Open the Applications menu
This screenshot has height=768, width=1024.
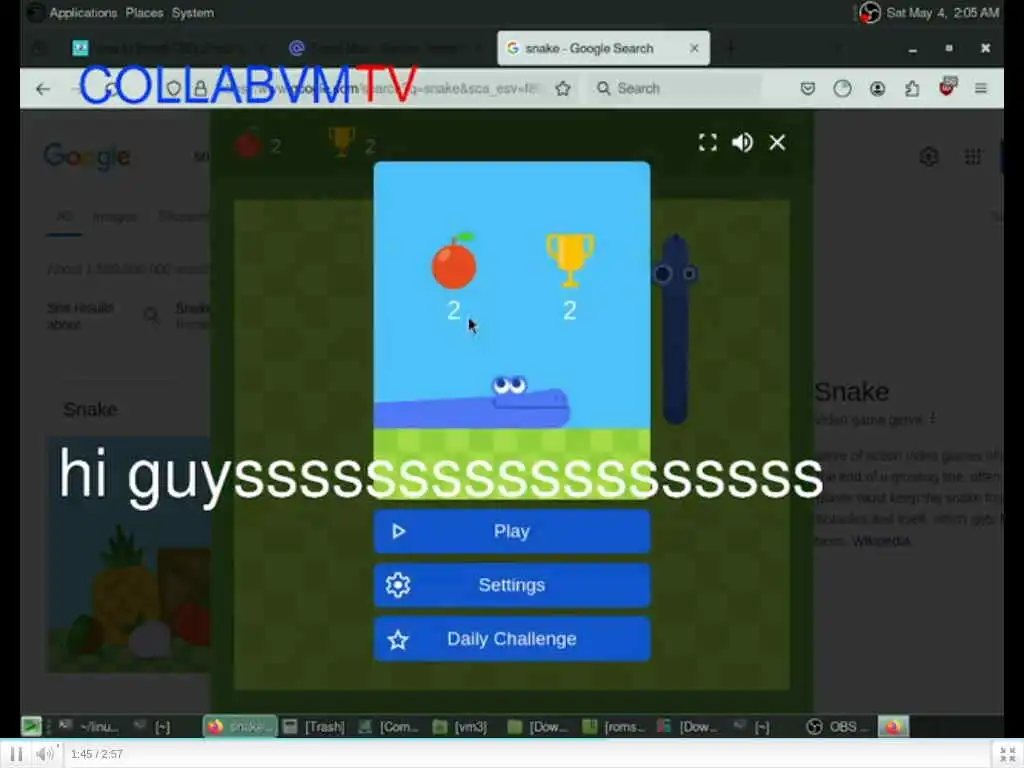pos(83,12)
